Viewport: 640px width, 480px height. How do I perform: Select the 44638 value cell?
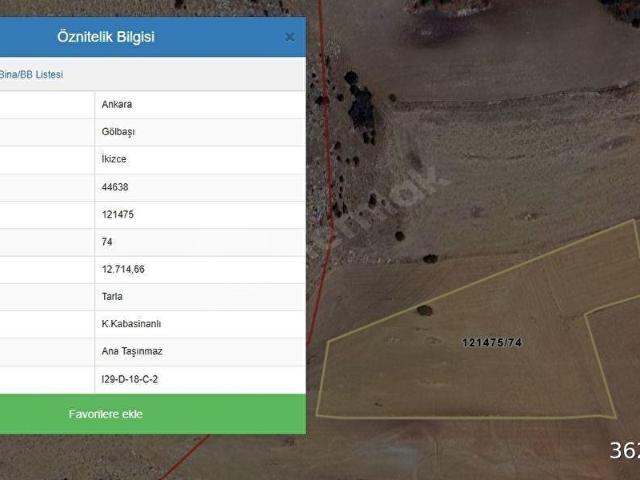200,187
